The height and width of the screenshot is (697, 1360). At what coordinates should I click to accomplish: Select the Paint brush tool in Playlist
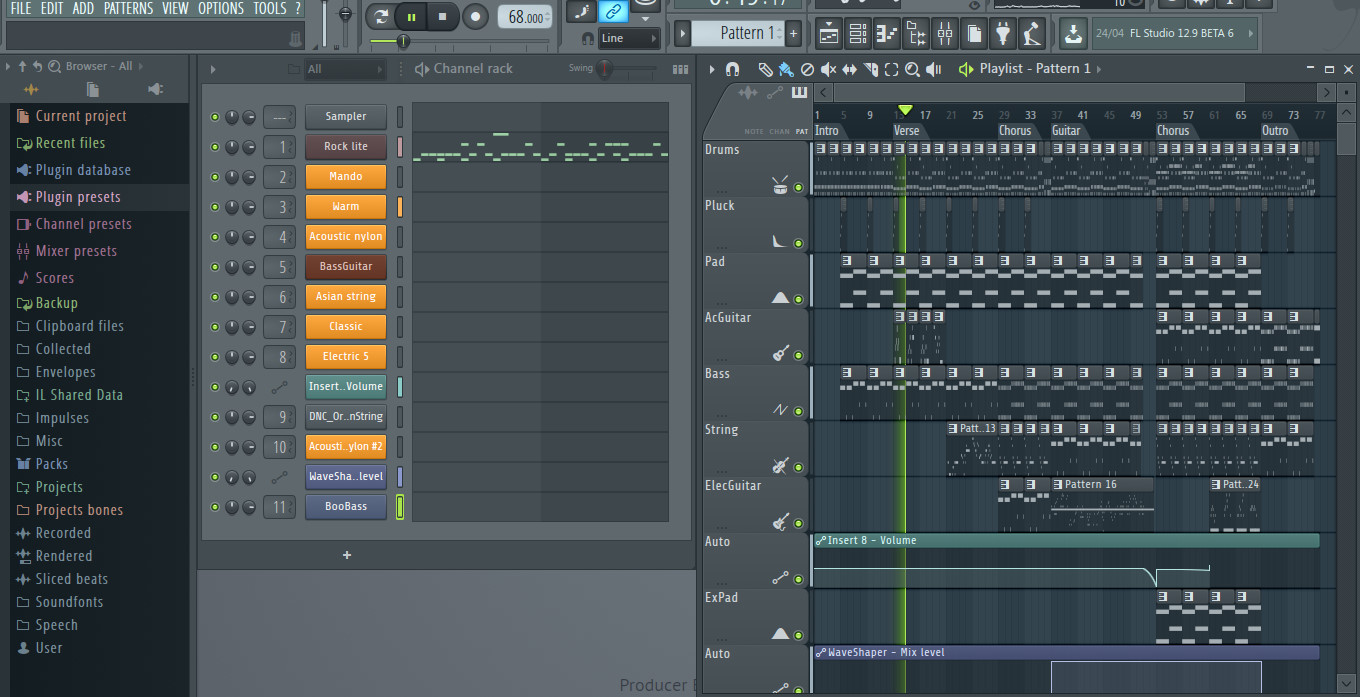click(x=786, y=69)
